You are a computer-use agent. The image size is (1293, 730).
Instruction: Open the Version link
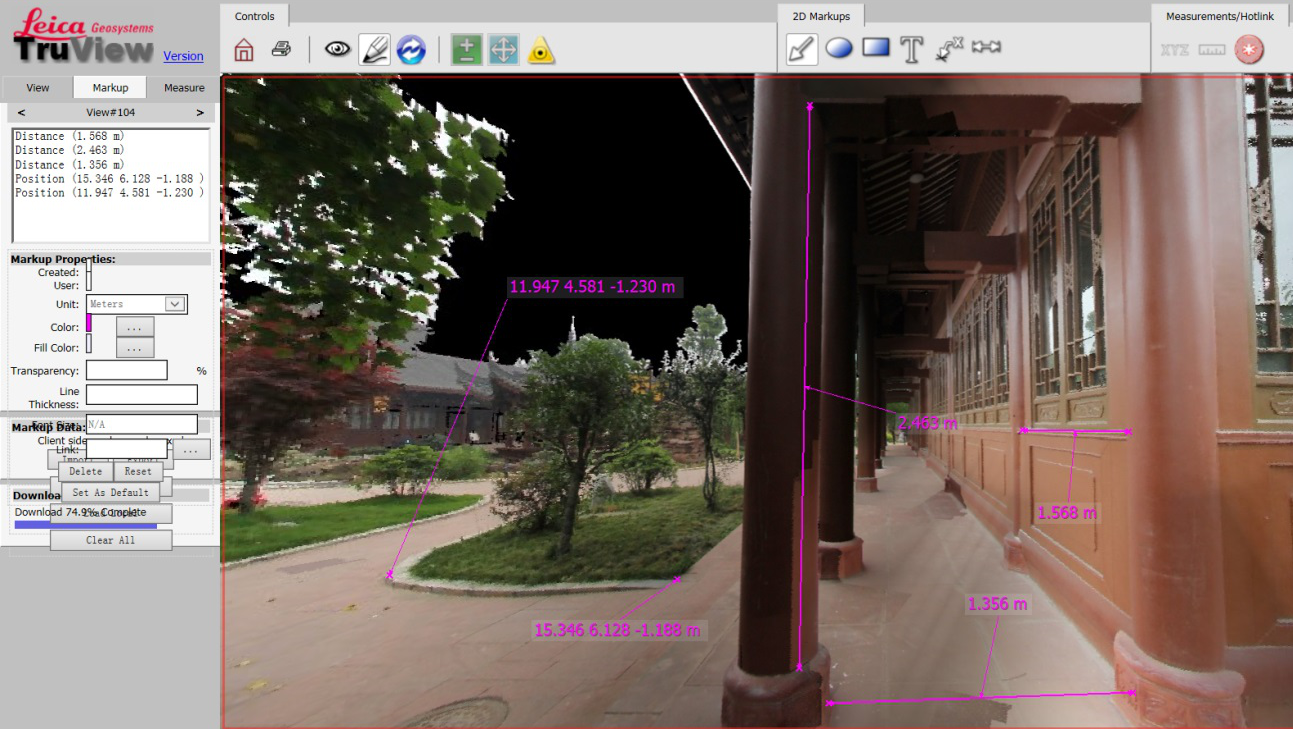(183, 56)
